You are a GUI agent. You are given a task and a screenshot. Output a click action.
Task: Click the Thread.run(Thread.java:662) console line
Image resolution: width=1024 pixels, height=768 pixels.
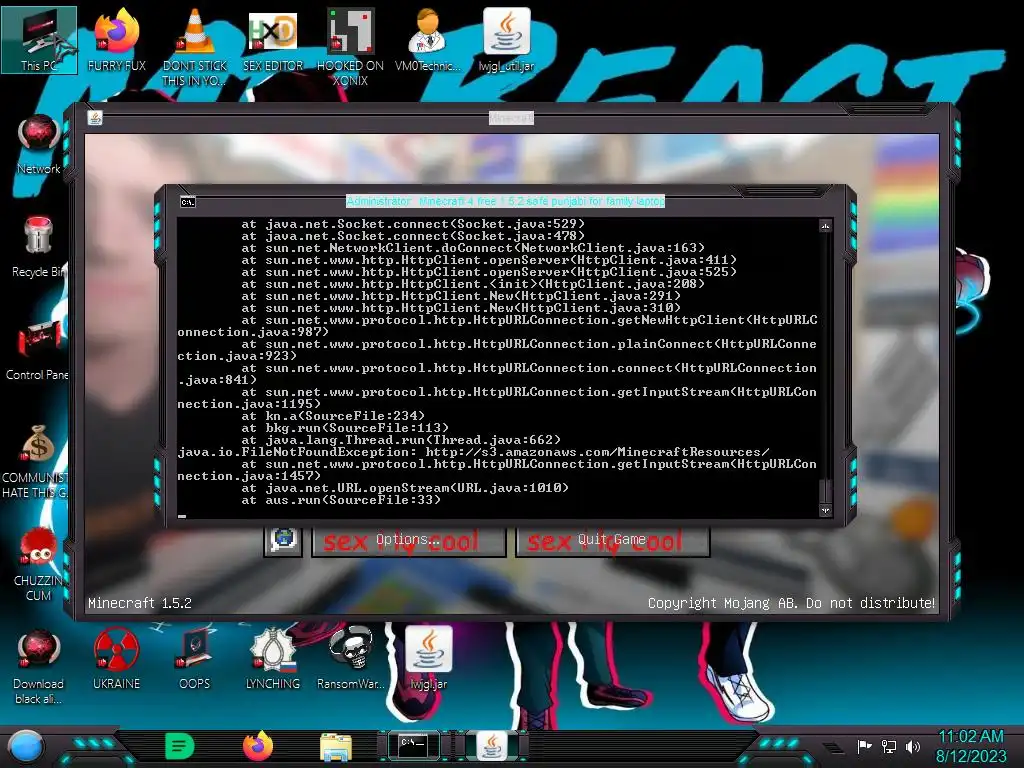click(401, 440)
